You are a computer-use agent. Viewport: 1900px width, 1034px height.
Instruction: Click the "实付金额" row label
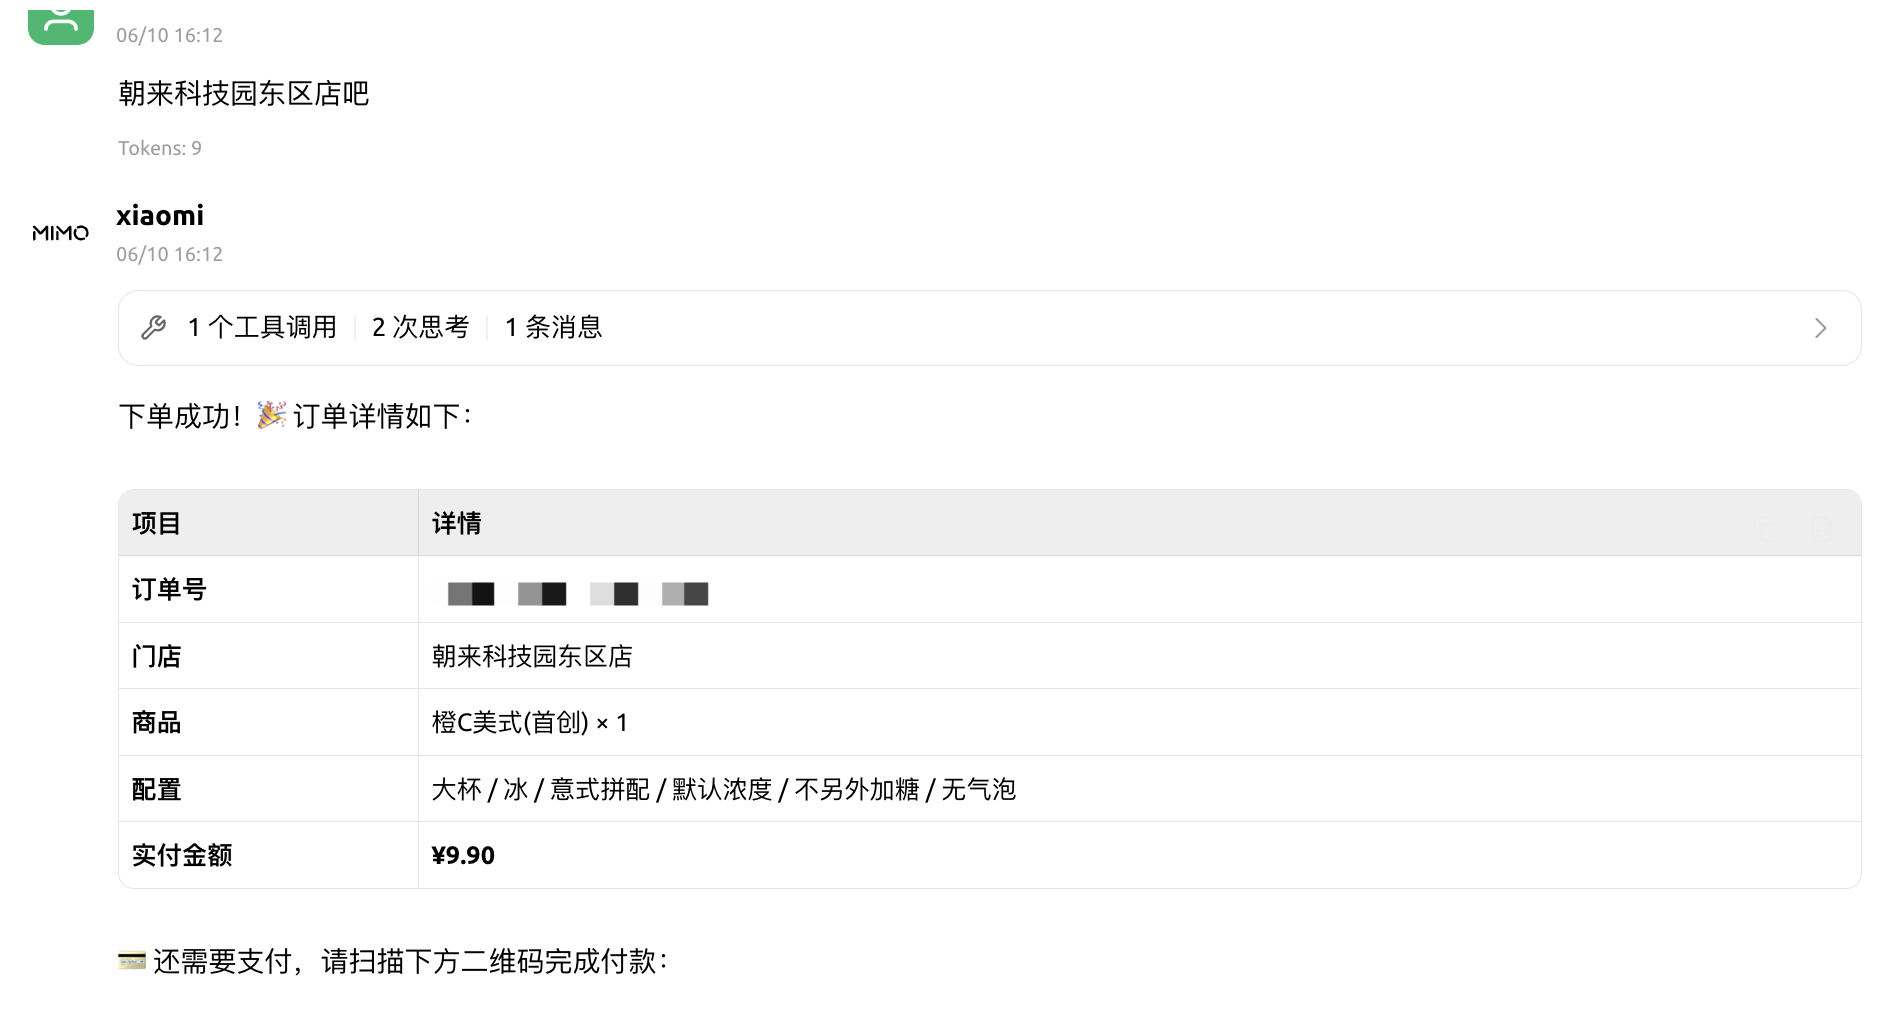point(182,855)
